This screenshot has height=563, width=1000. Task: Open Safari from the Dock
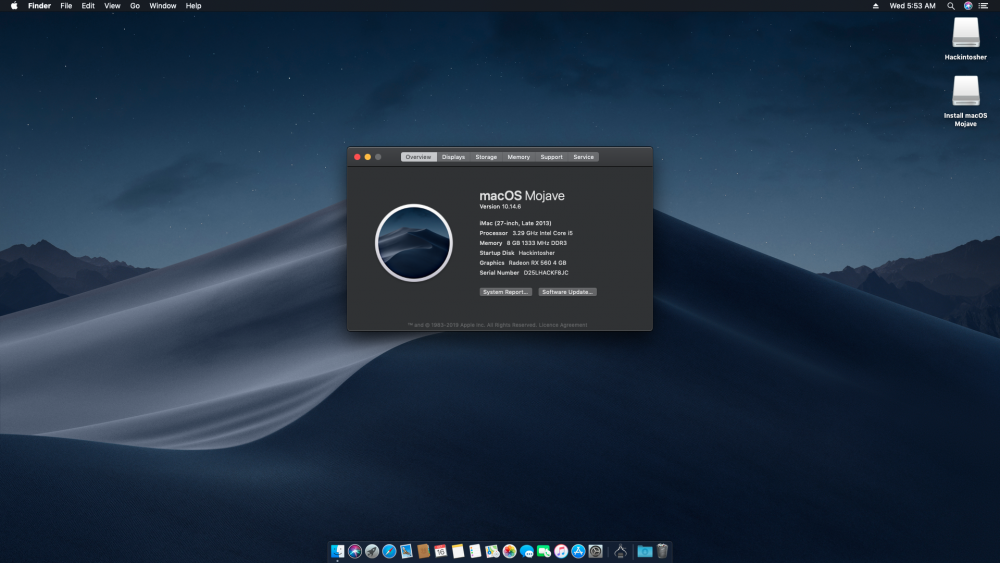tap(389, 551)
